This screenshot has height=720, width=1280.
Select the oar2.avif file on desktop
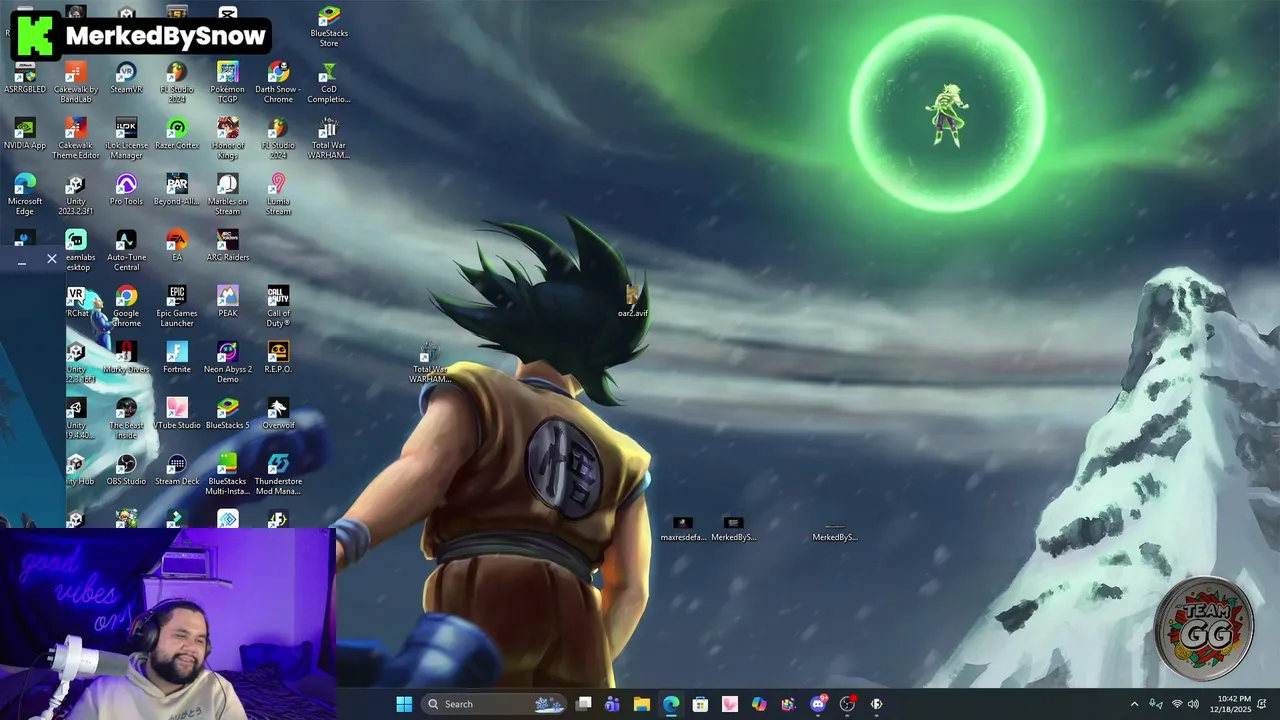(632, 300)
